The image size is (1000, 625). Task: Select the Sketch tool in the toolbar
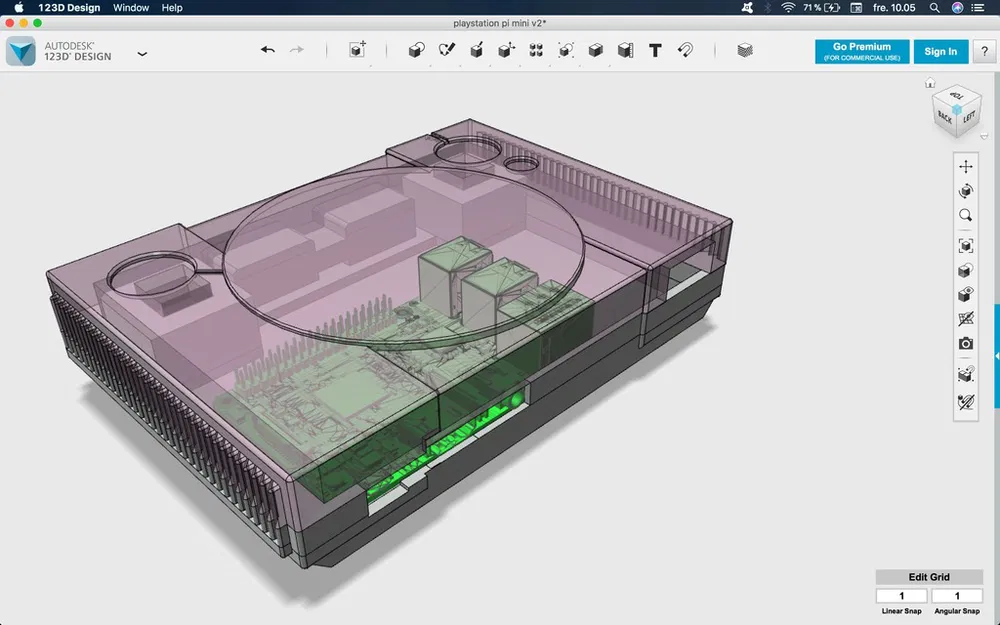coord(447,48)
